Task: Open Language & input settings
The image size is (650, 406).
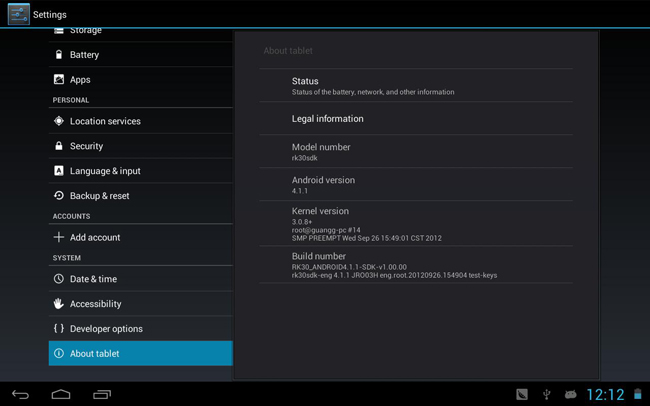Action: [141, 170]
